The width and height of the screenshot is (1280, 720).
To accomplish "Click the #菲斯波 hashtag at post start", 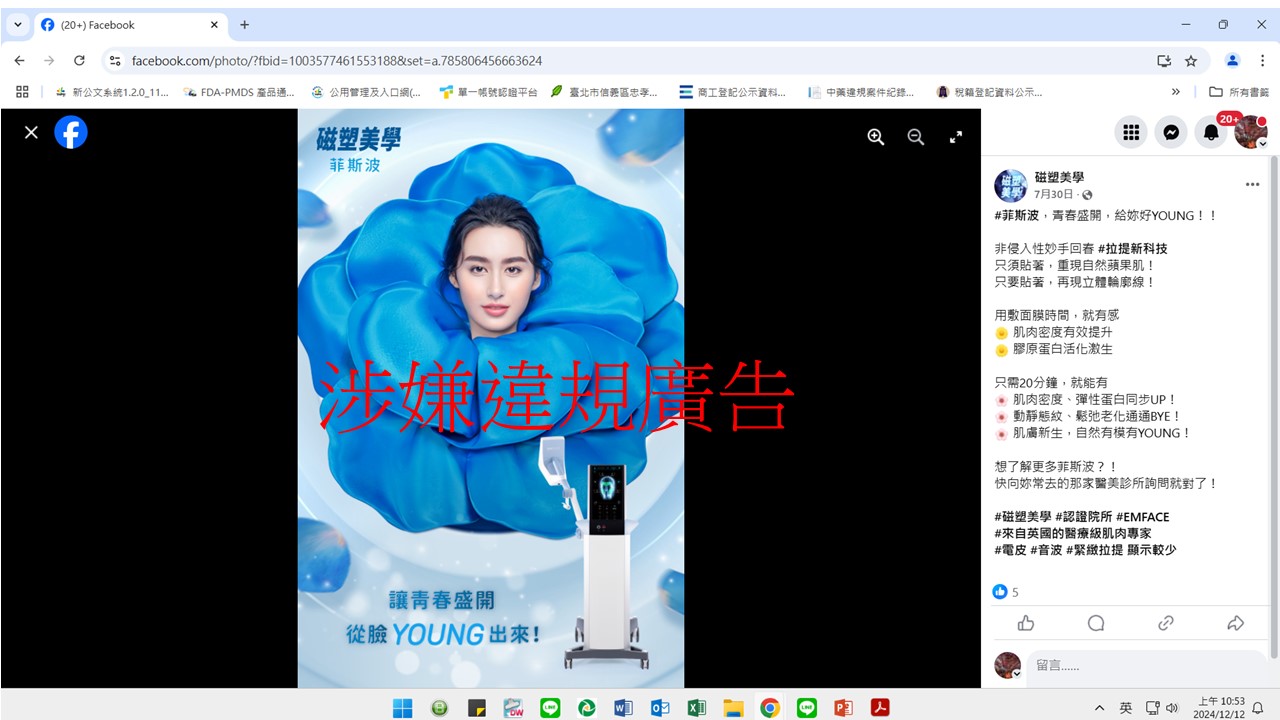I will click(1017, 215).
